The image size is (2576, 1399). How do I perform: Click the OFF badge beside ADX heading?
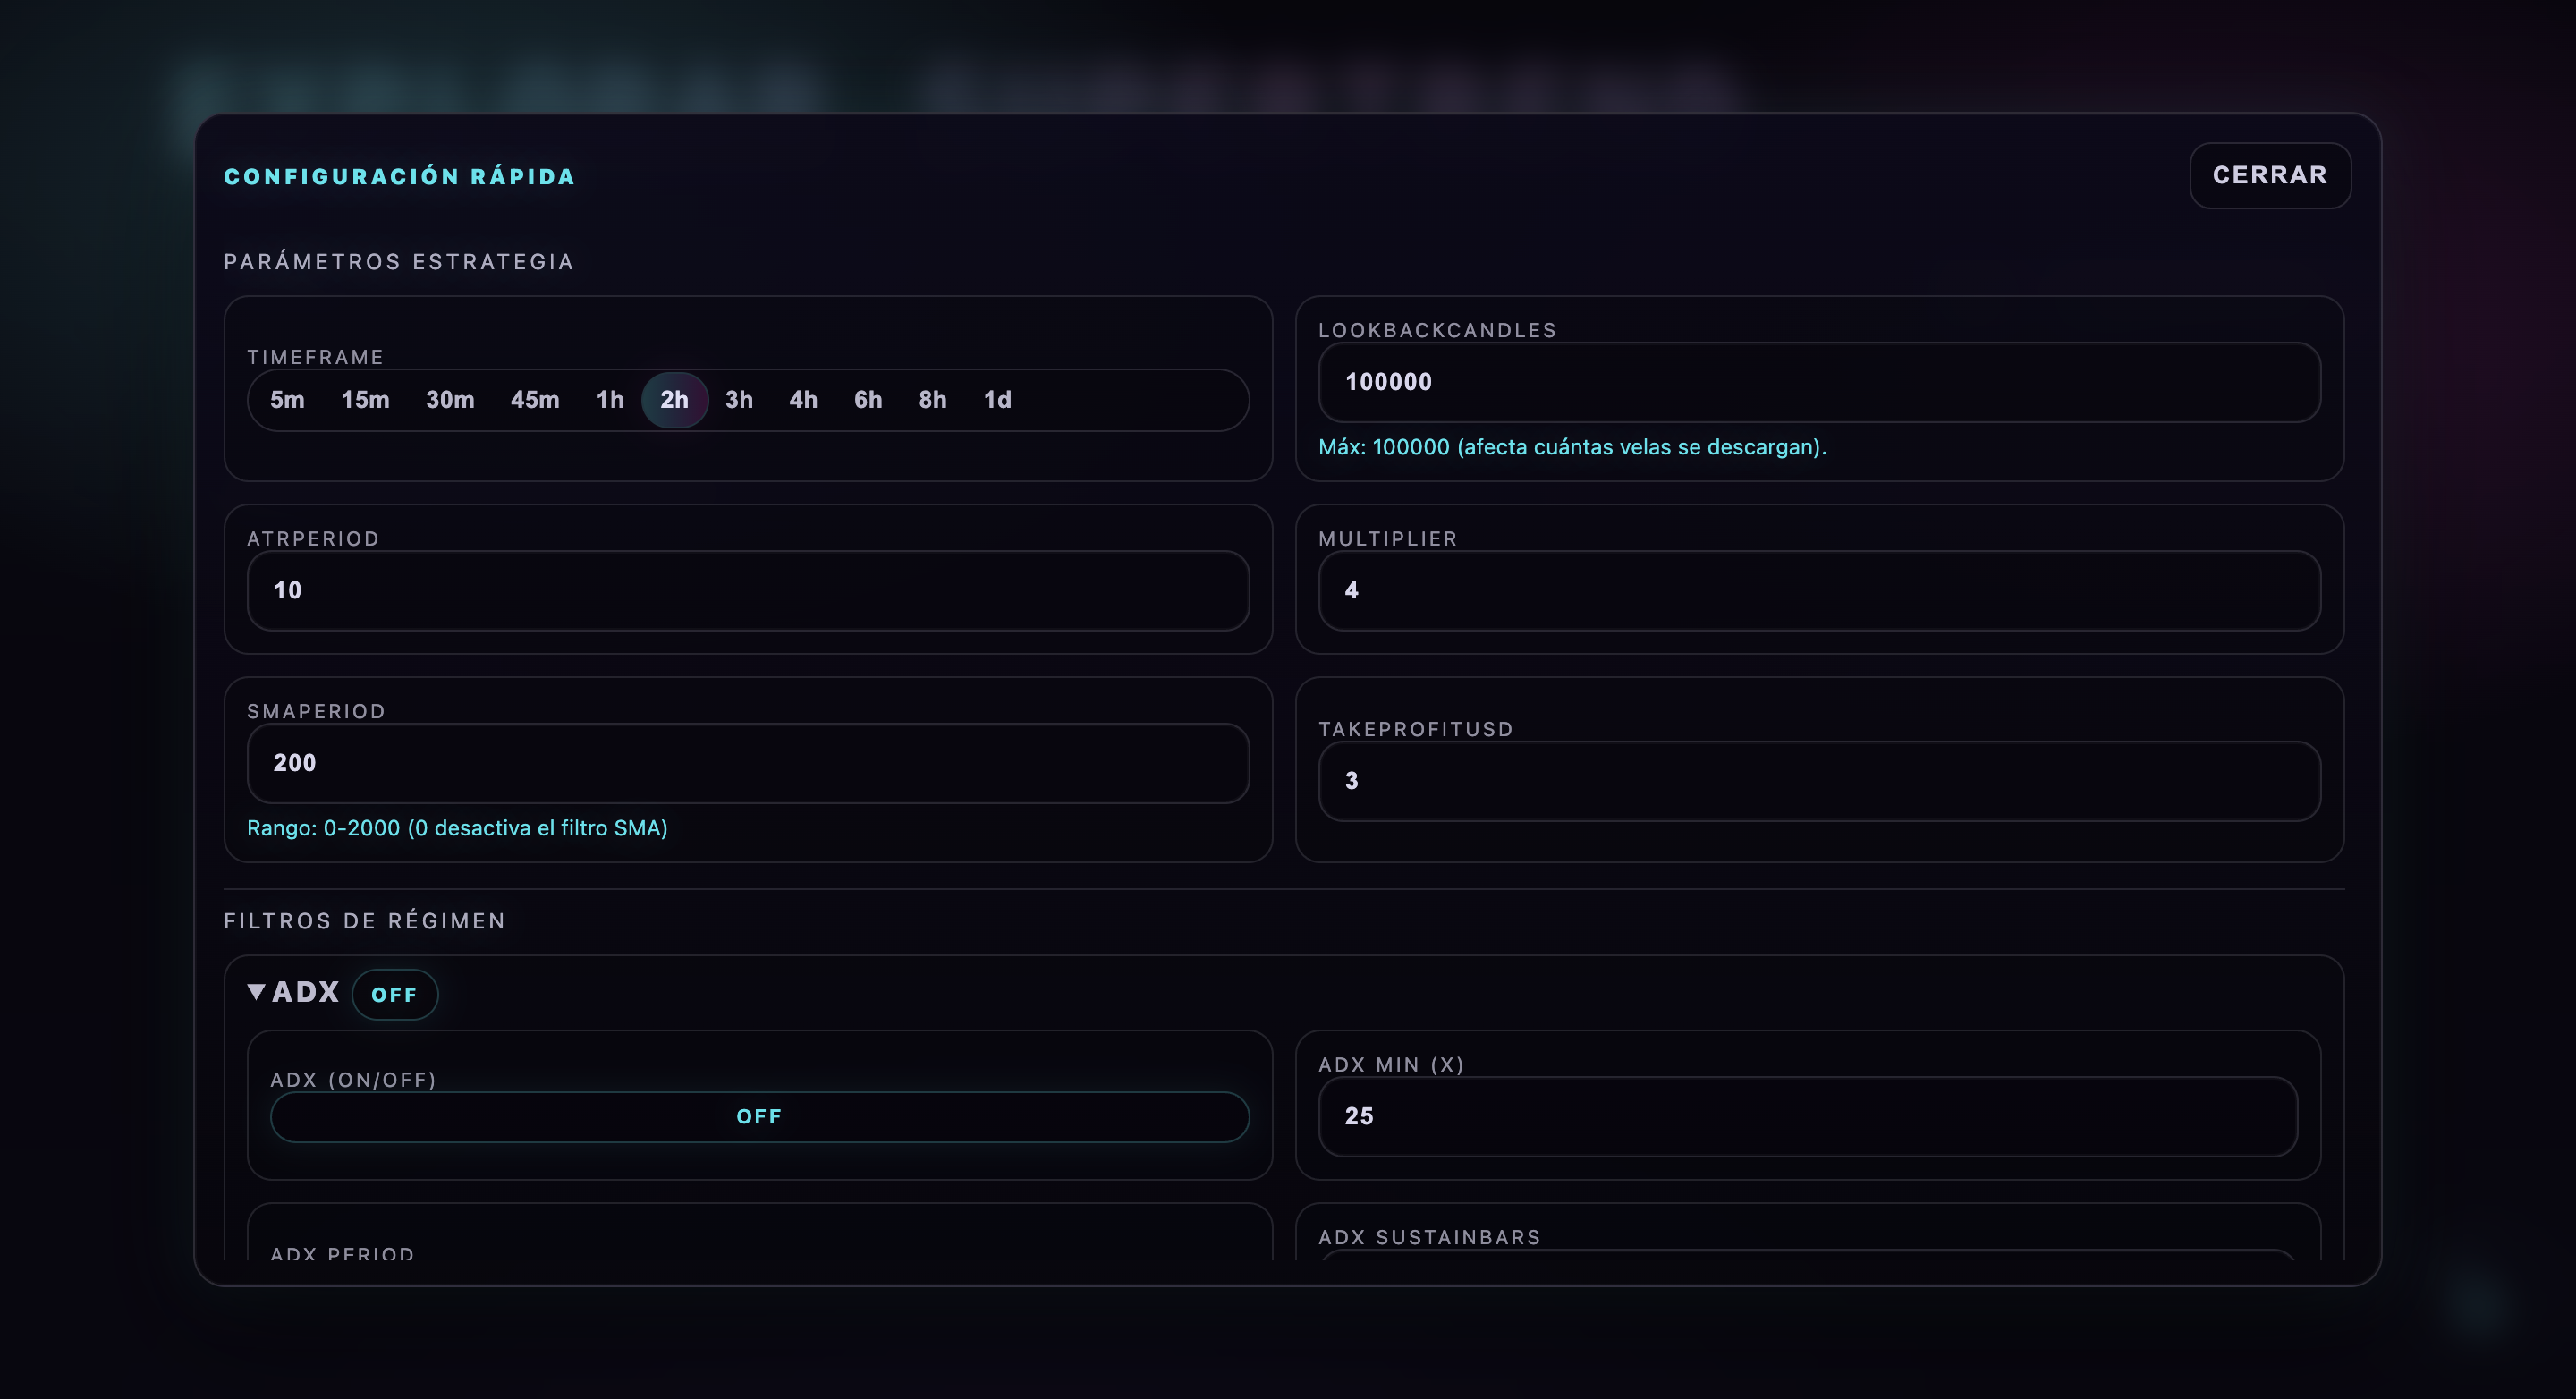click(394, 995)
